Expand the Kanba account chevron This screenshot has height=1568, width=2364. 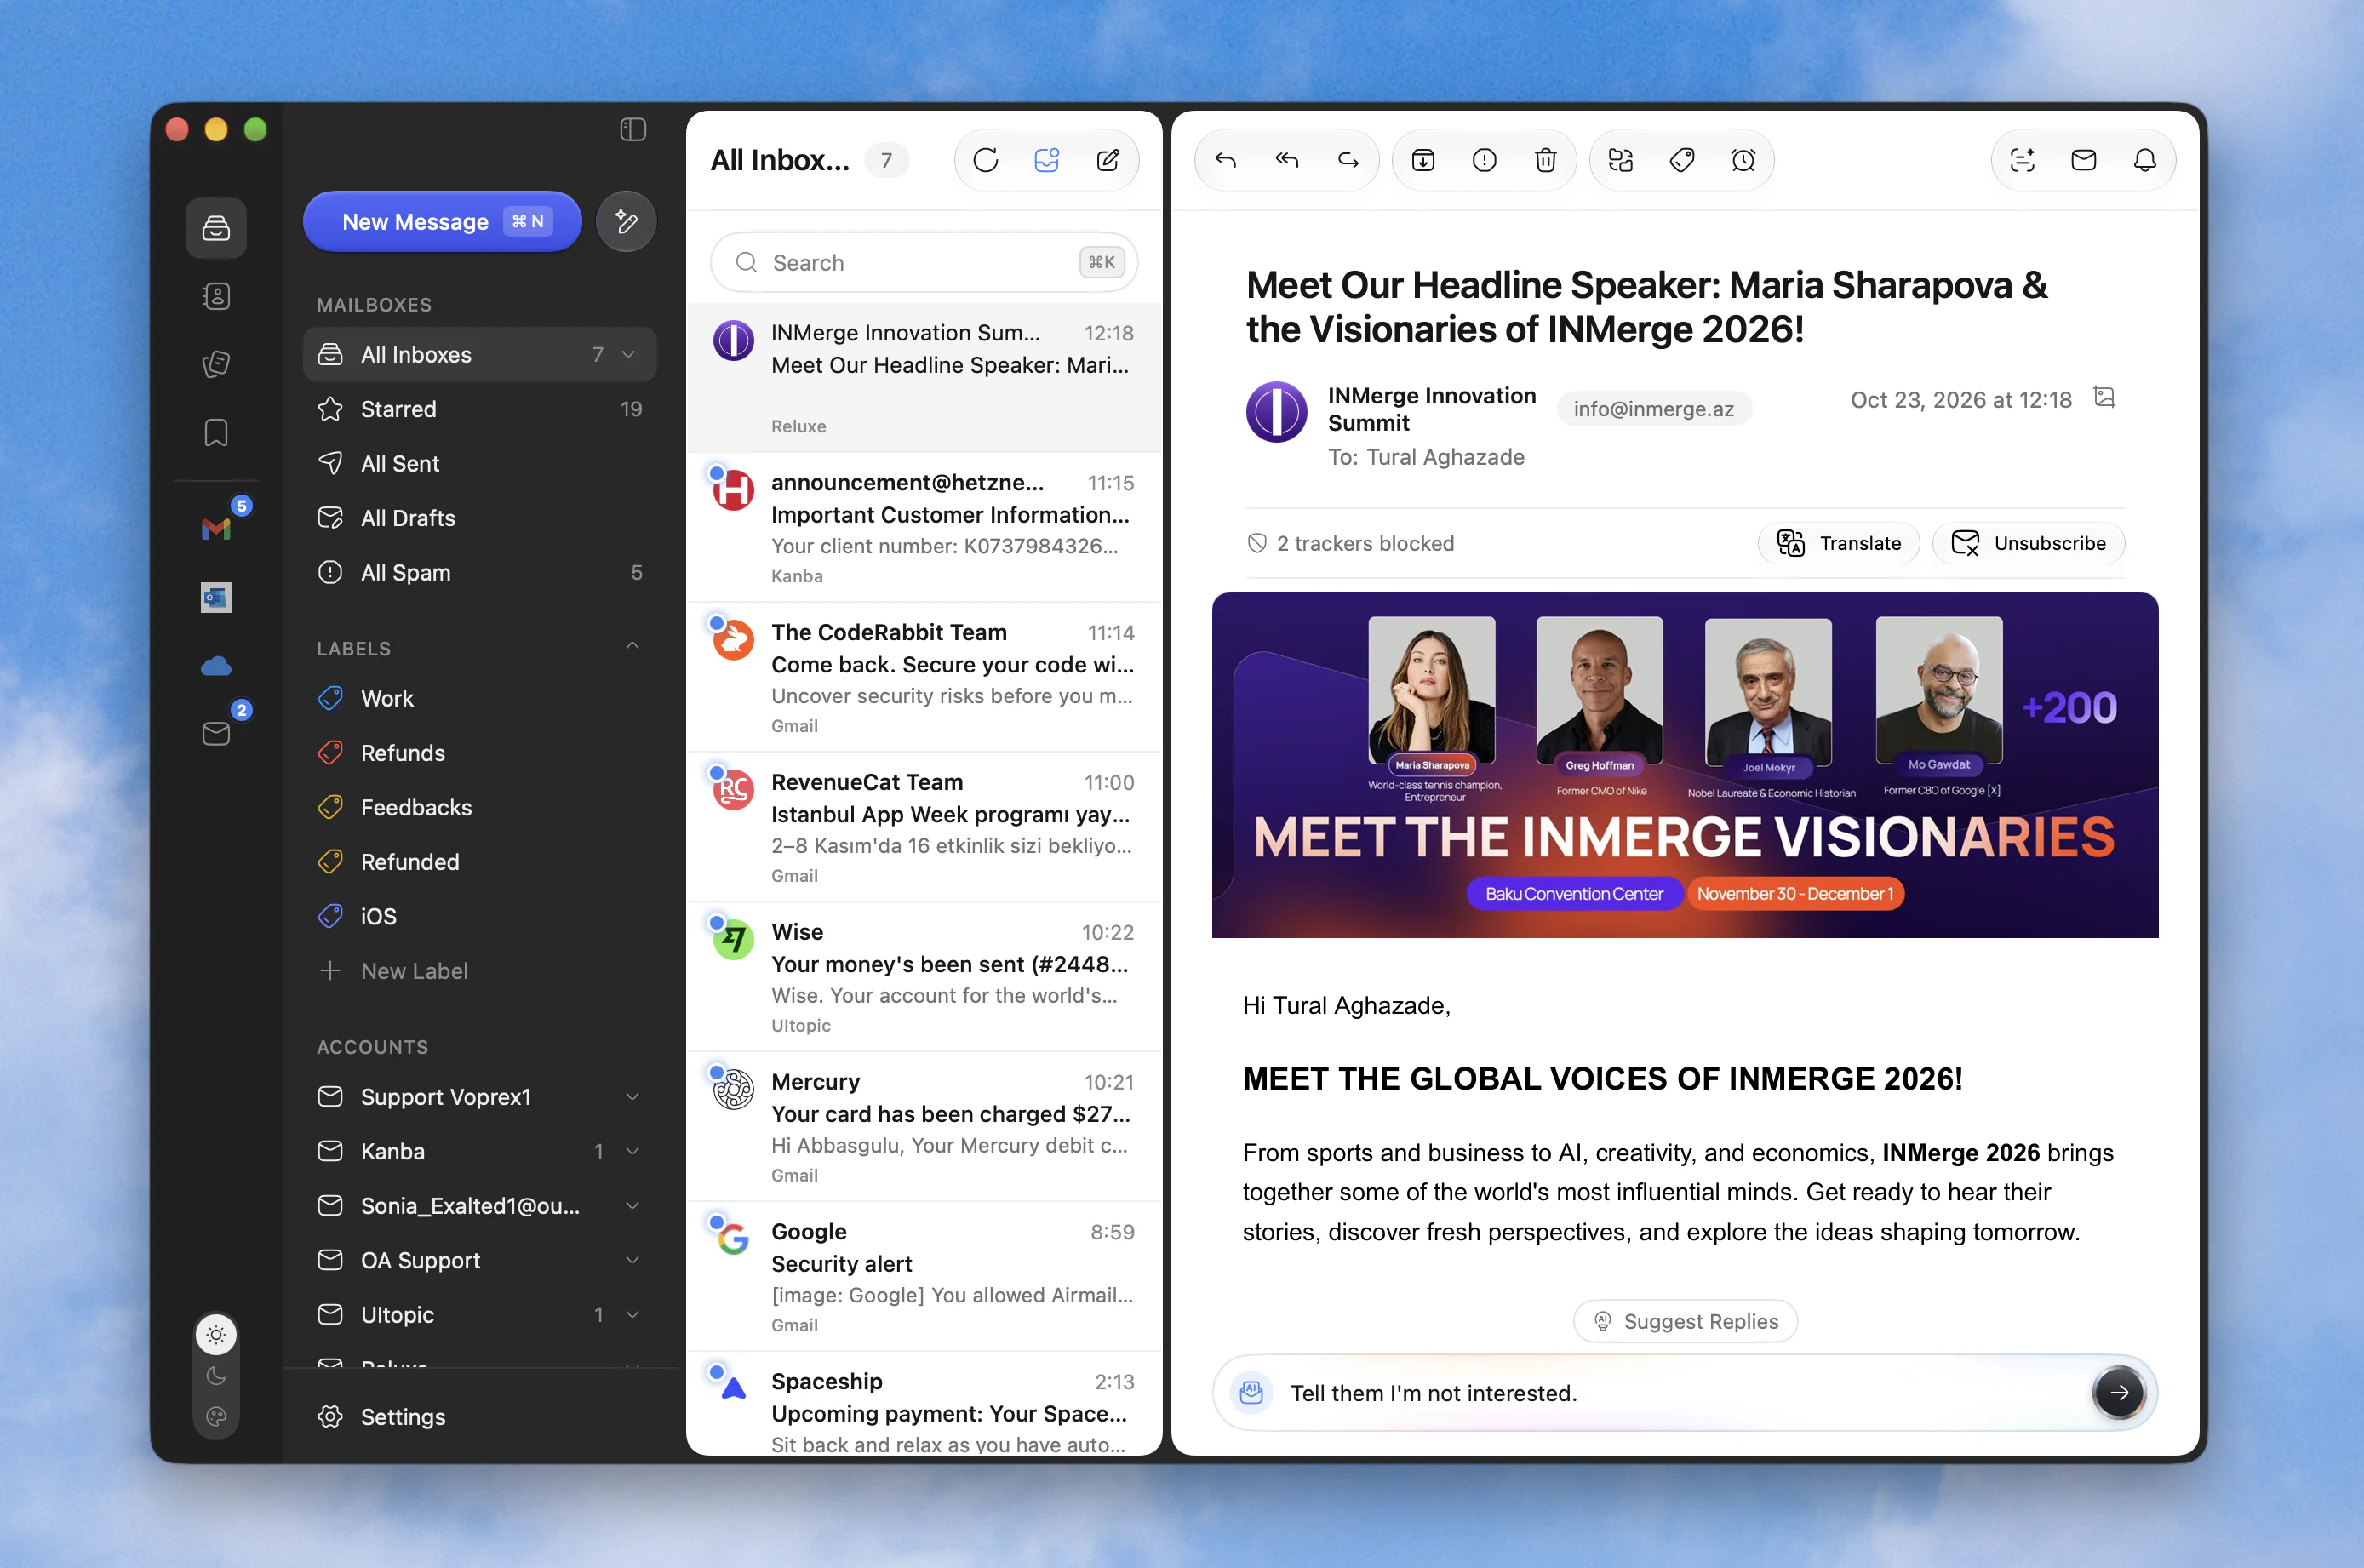click(632, 1151)
